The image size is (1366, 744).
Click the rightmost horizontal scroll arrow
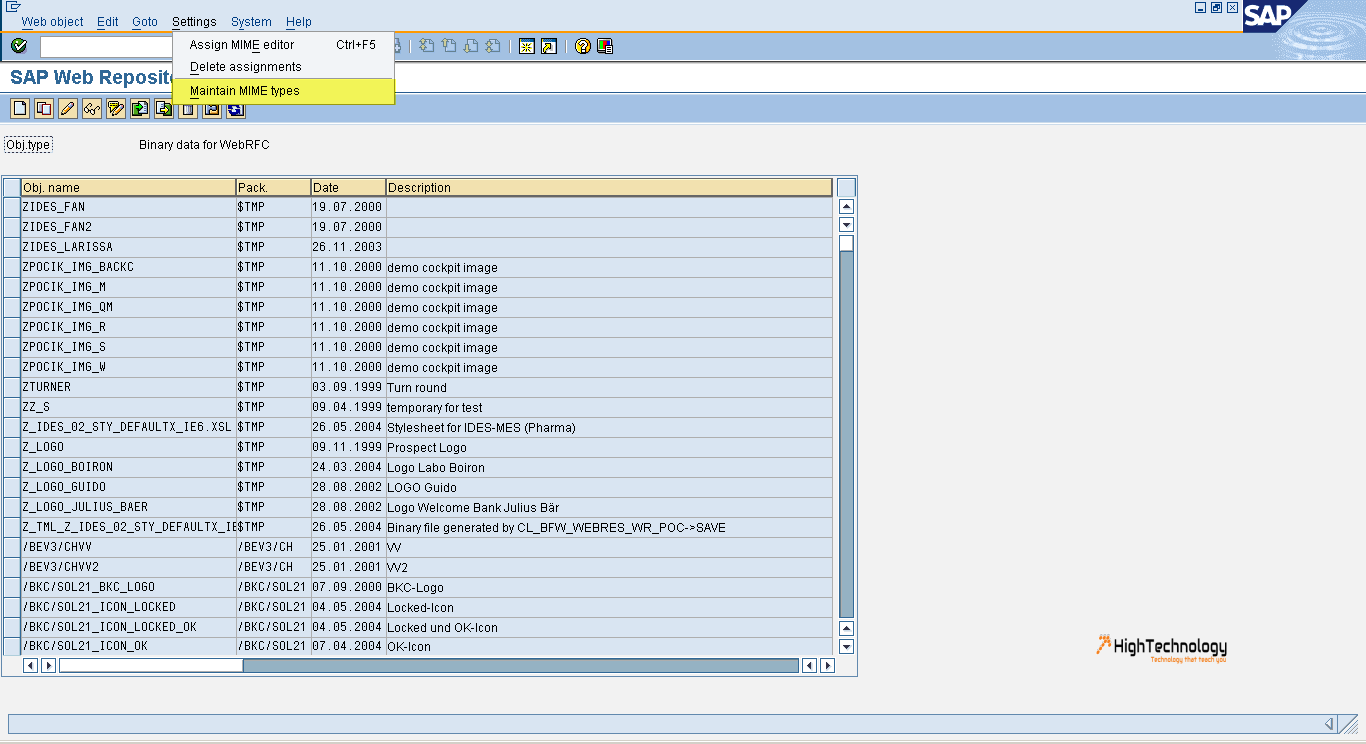[x=827, y=665]
